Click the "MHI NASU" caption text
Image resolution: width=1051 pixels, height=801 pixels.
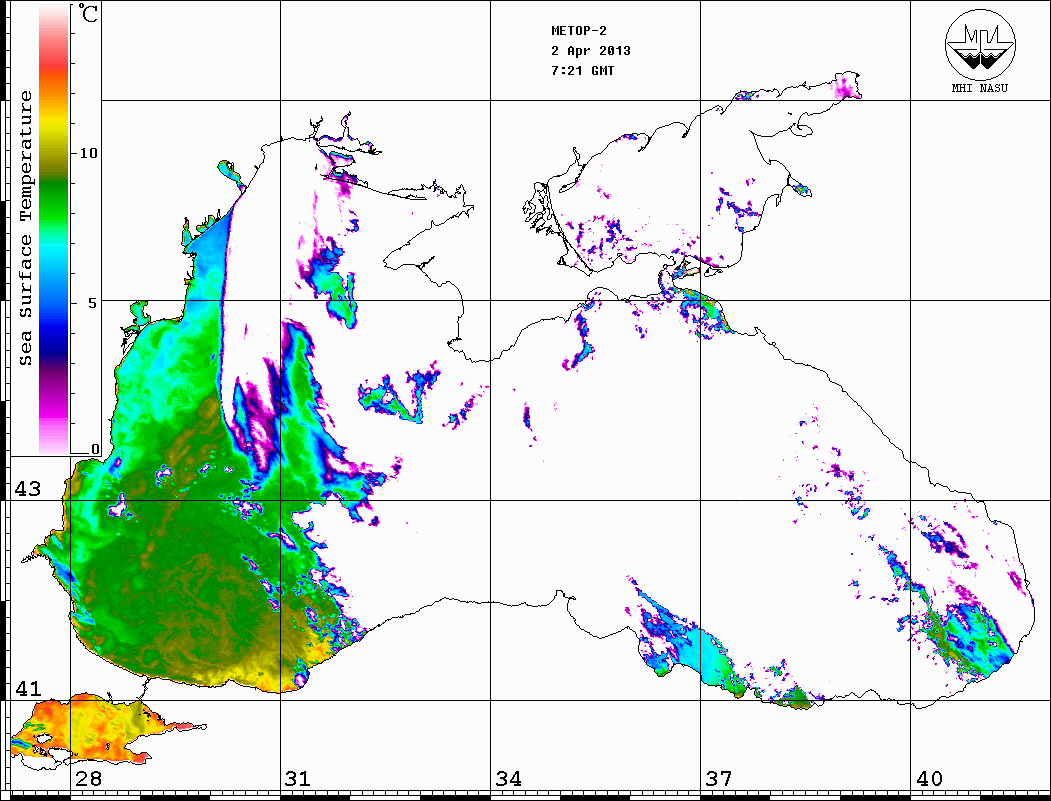(980, 88)
